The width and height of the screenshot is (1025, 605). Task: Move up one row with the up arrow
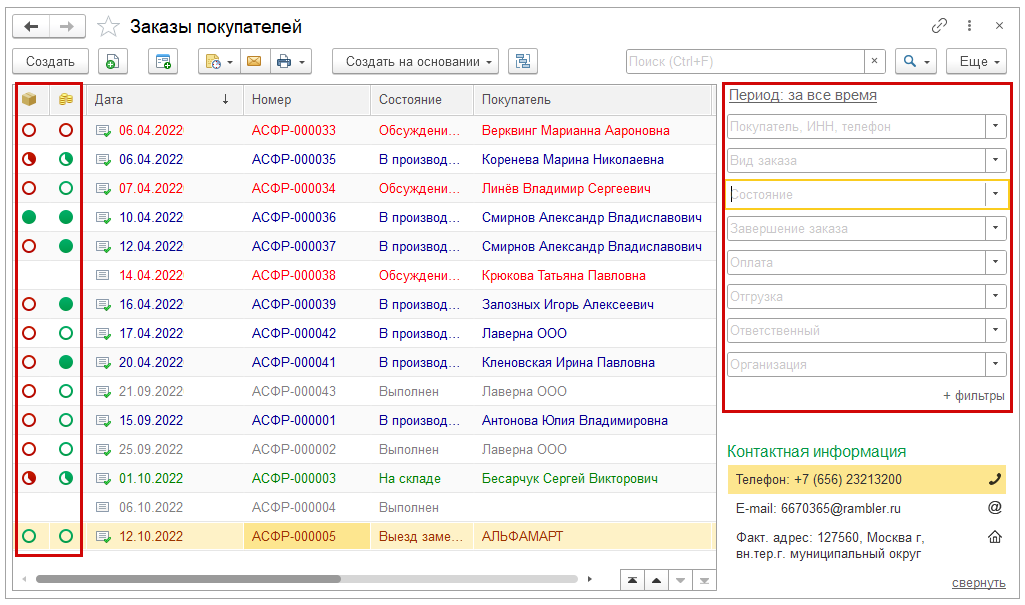point(656,580)
